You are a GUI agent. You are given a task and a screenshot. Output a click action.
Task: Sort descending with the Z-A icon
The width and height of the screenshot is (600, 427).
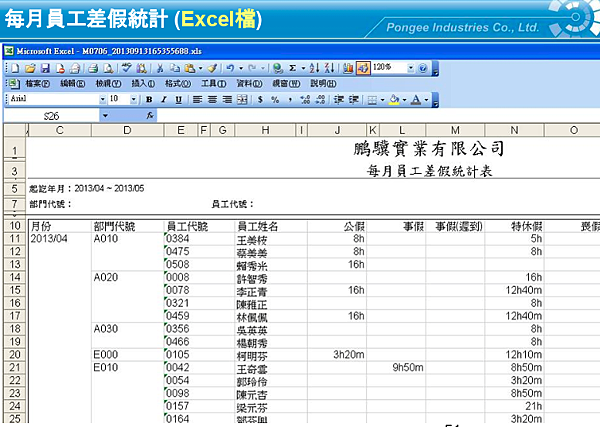click(x=329, y=68)
